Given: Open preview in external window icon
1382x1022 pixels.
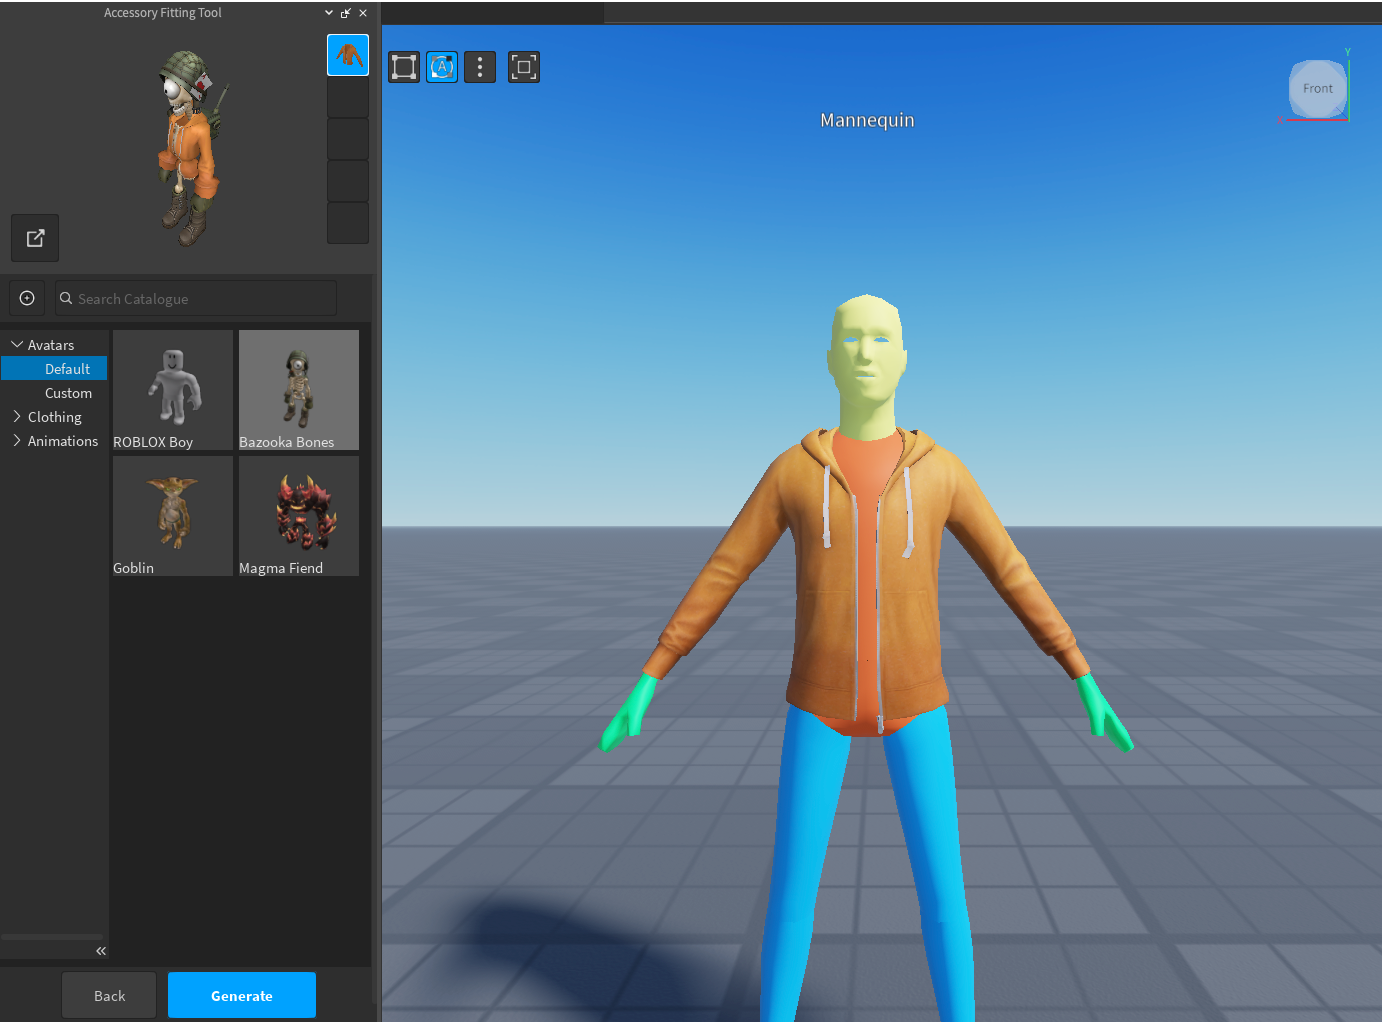Looking at the screenshot, I should point(35,238).
